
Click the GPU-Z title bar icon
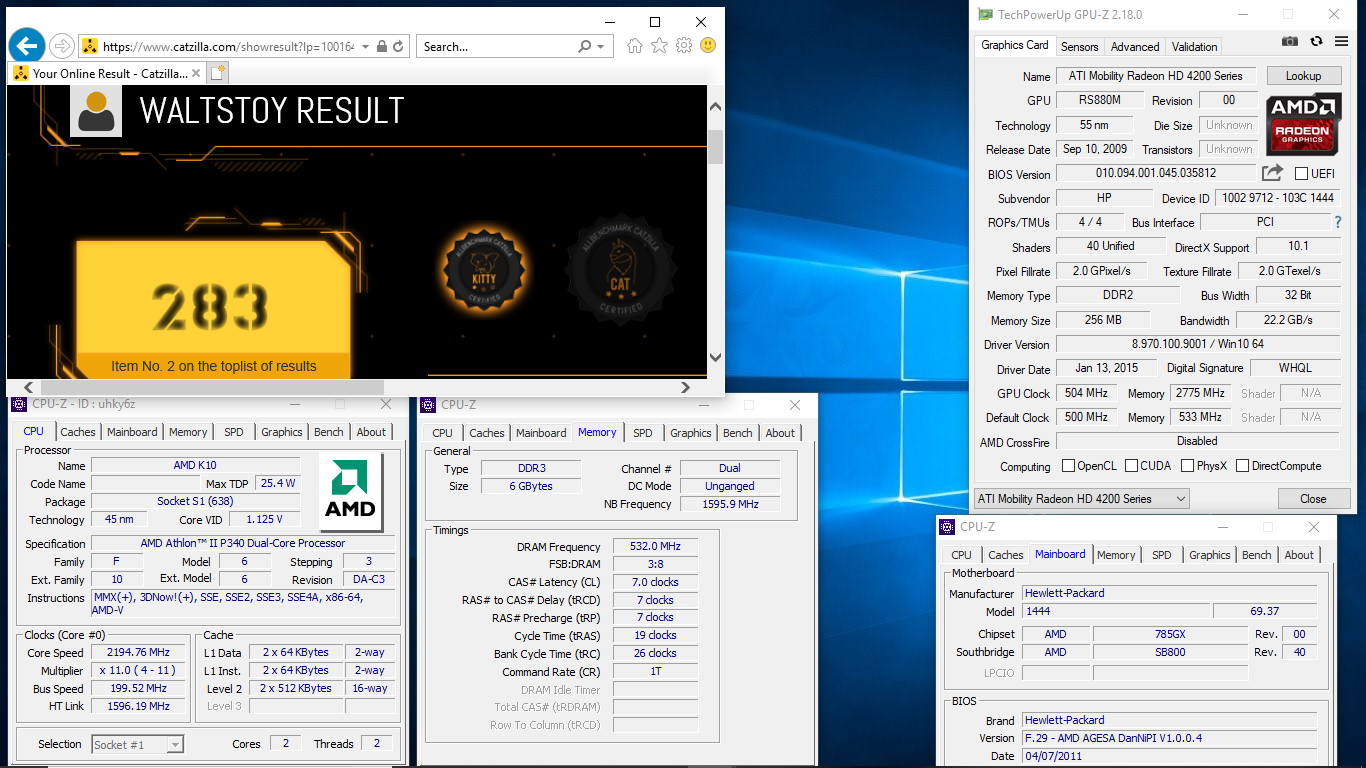click(x=986, y=15)
